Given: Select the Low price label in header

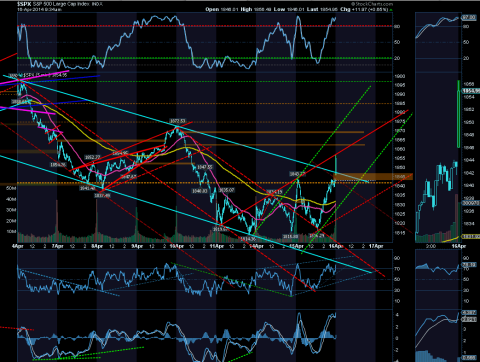Looking at the screenshot, I should pos(279,9).
